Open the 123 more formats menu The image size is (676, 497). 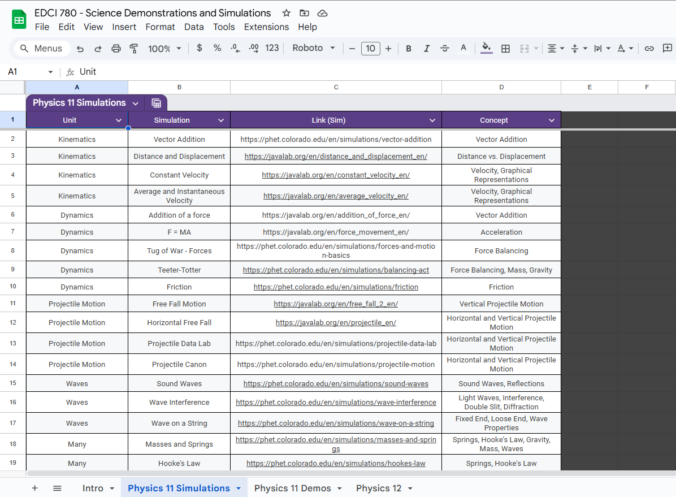point(272,48)
